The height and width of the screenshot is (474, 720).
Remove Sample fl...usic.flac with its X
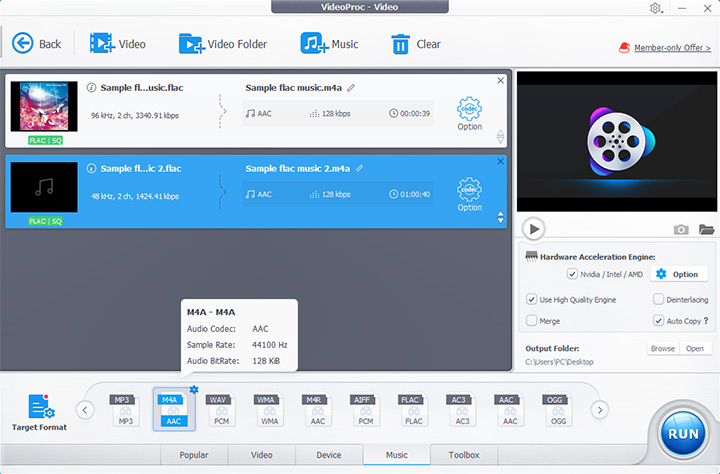(x=501, y=80)
